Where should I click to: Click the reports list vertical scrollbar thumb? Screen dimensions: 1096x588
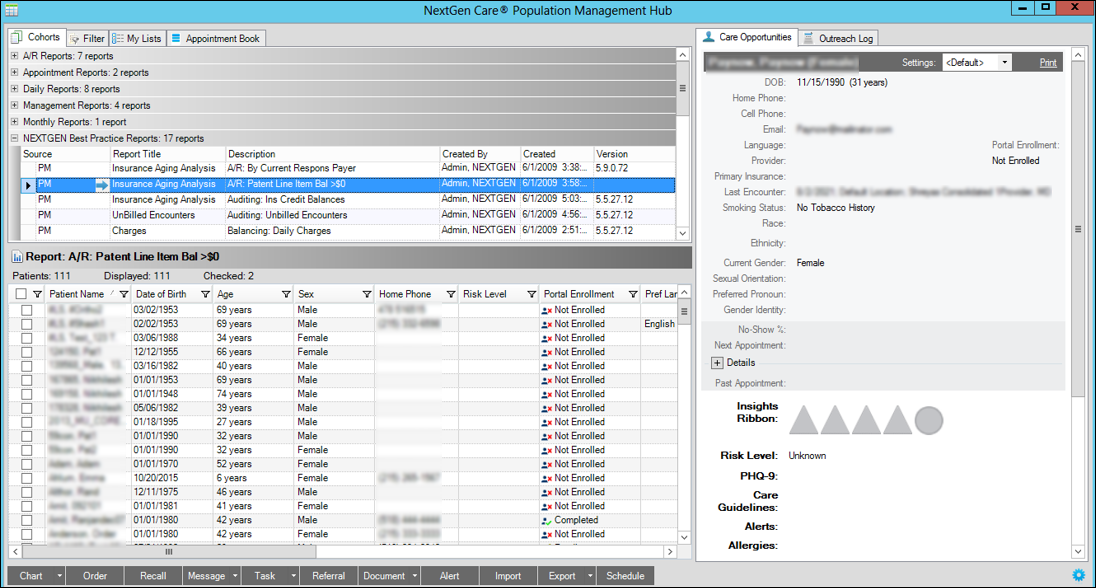coord(683,89)
